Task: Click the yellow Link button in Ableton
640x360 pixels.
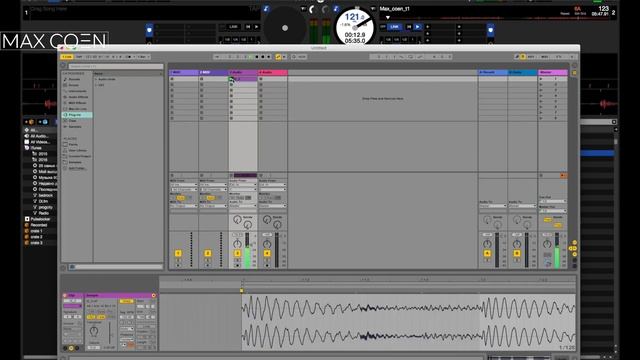Action: (67, 57)
